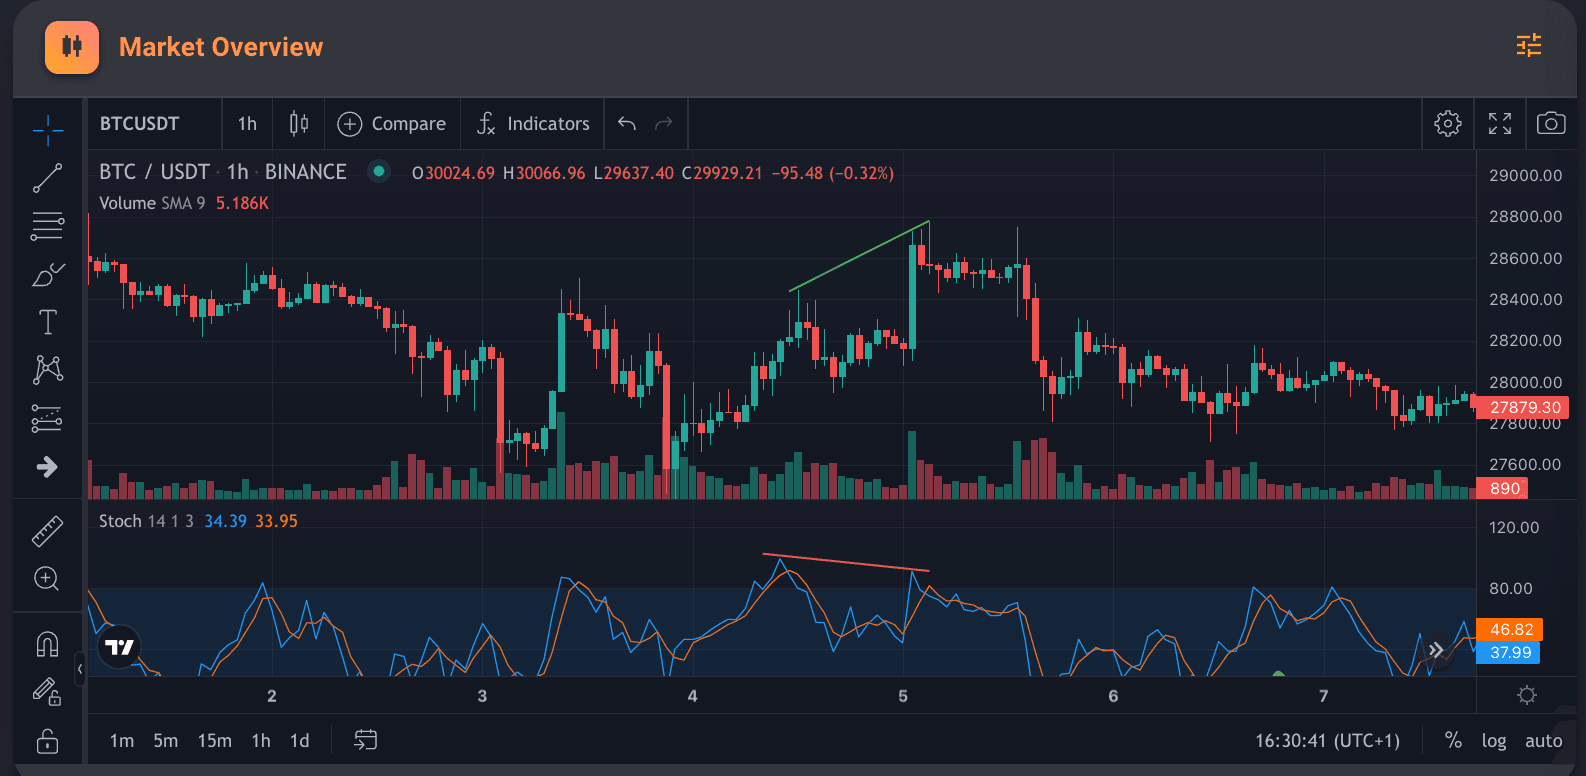The width and height of the screenshot is (1586, 776).
Task: Take a chart snapshot with camera icon
Action: tap(1551, 123)
